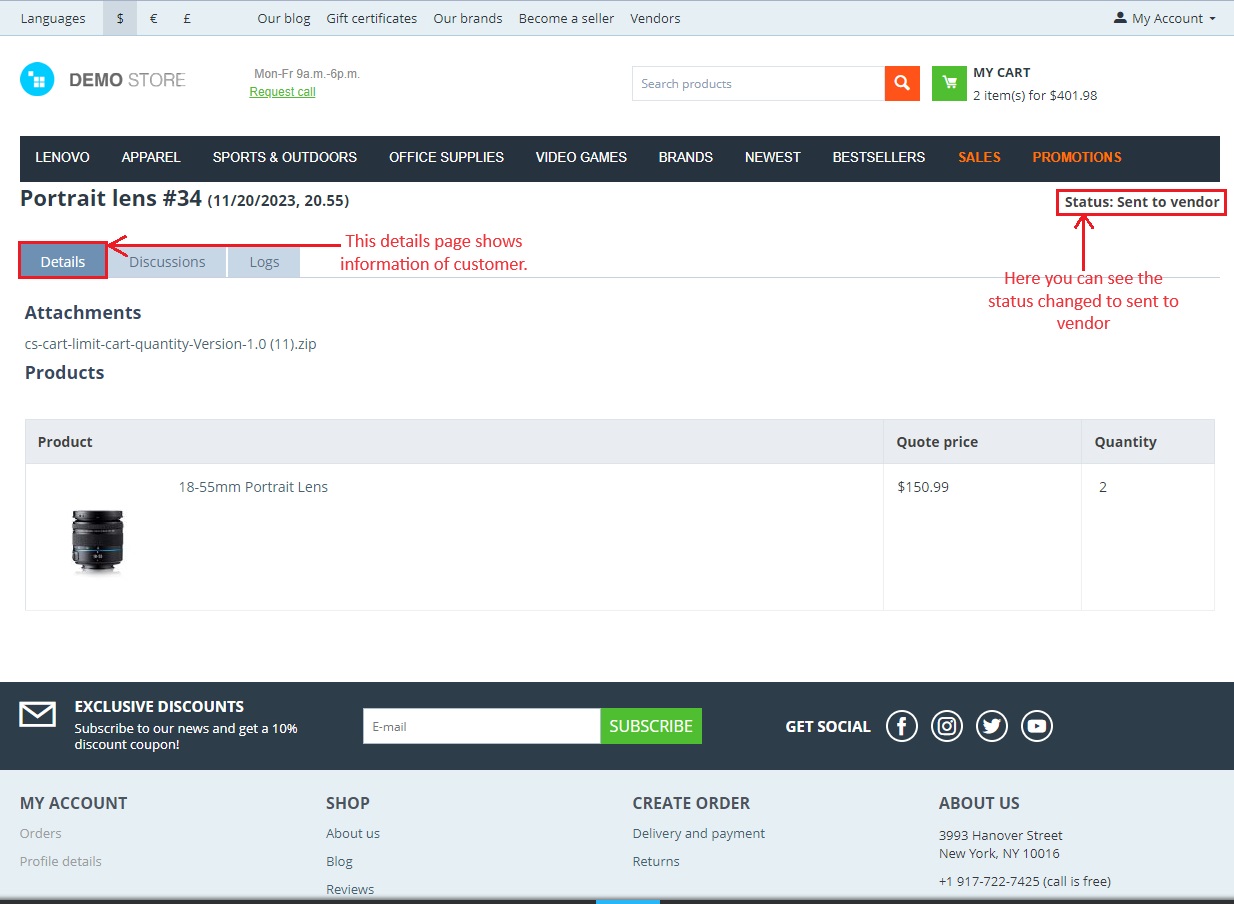Screen dimensions: 1234x904
Task: Download the cs-cart-limit-cart-quantity zip attachment
Action: (x=171, y=344)
